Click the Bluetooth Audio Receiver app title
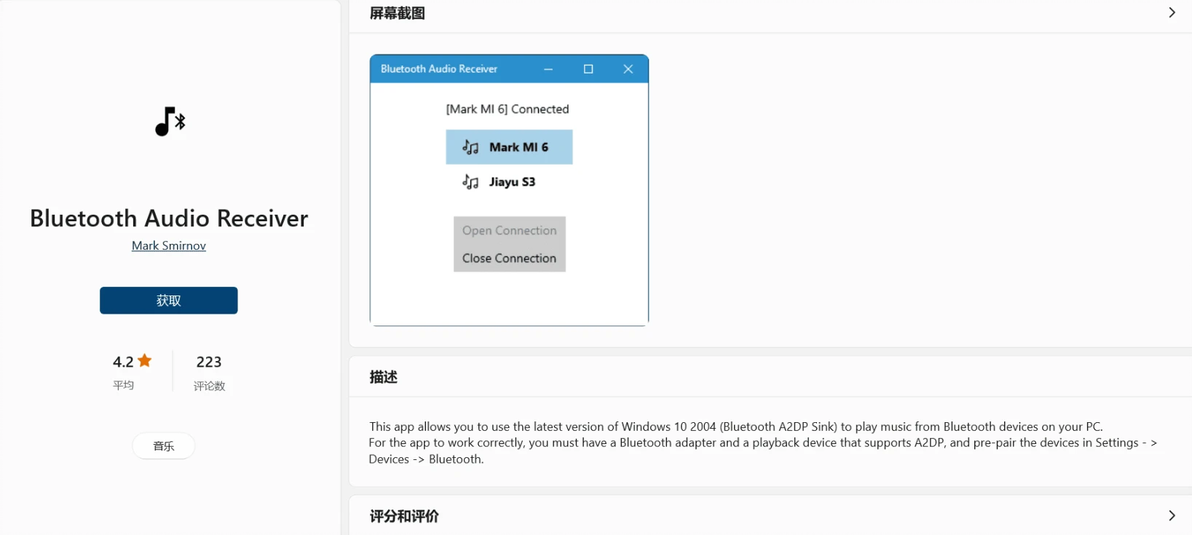This screenshot has height=535, width=1192. pyautogui.click(x=169, y=219)
